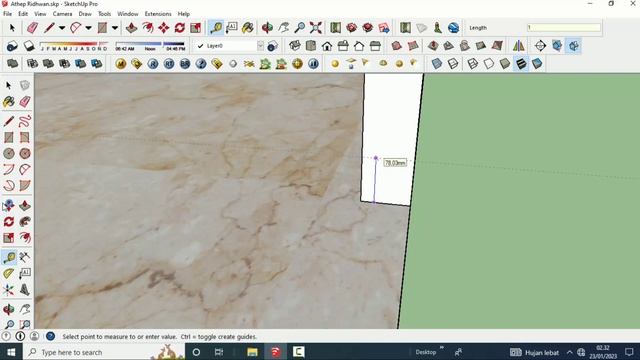Click the Instructor help icon in status bar
The height and width of the screenshot is (360, 640).
(x=51, y=336)
